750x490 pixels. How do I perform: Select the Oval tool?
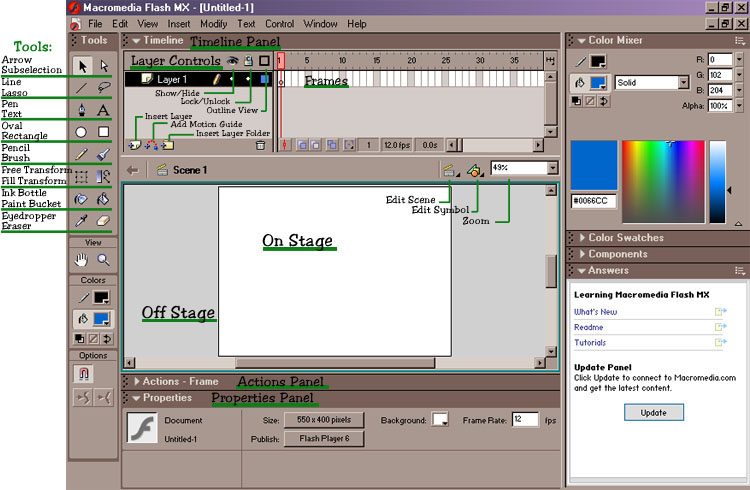[x=81, y=132]
